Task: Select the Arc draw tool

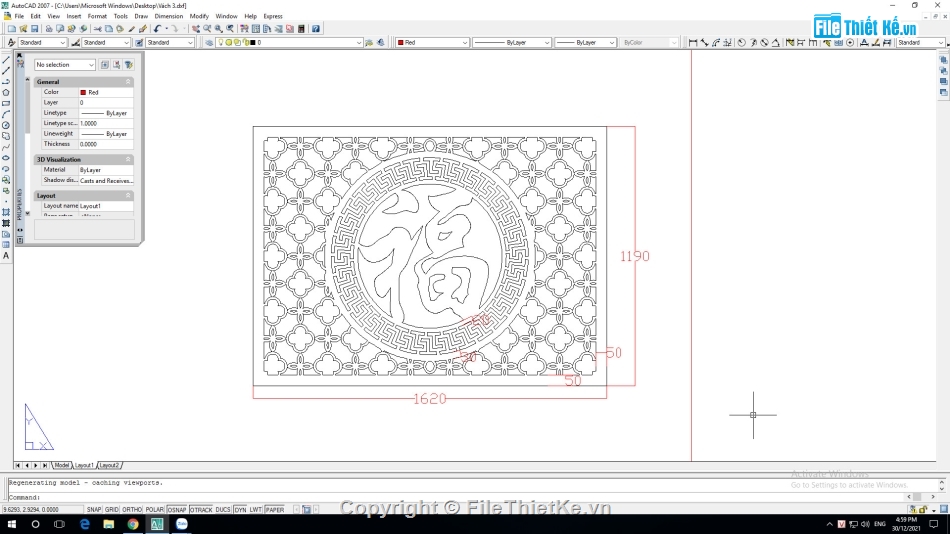Action: (6, 115)
